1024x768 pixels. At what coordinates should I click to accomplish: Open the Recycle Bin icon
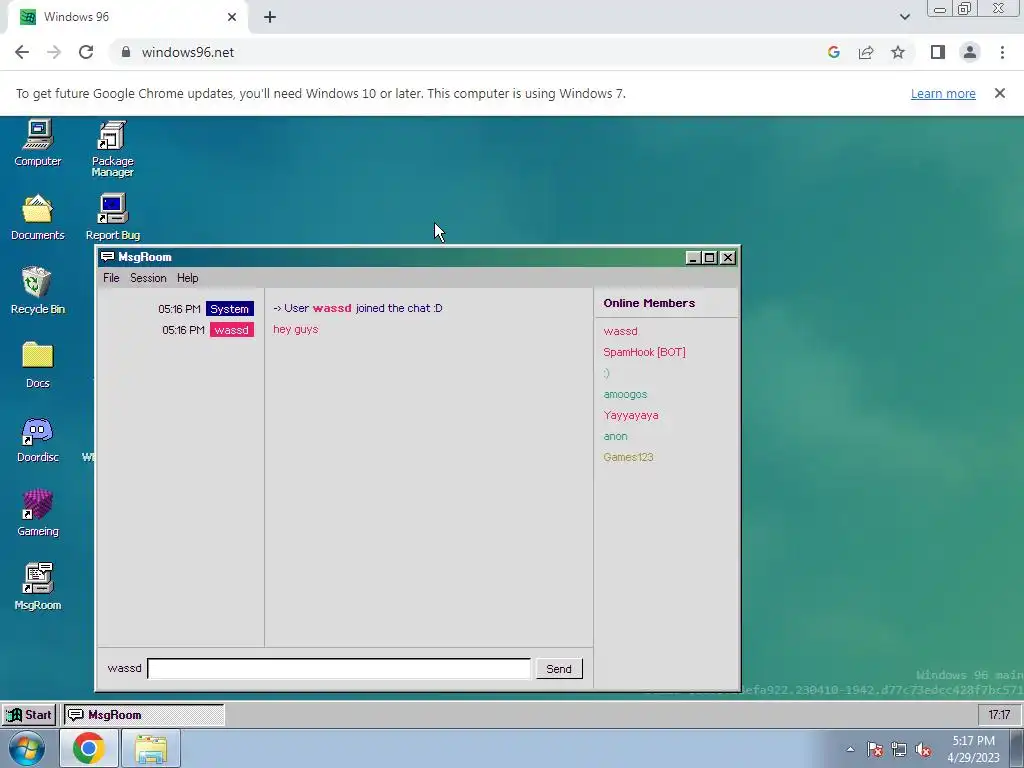[37, 291]
